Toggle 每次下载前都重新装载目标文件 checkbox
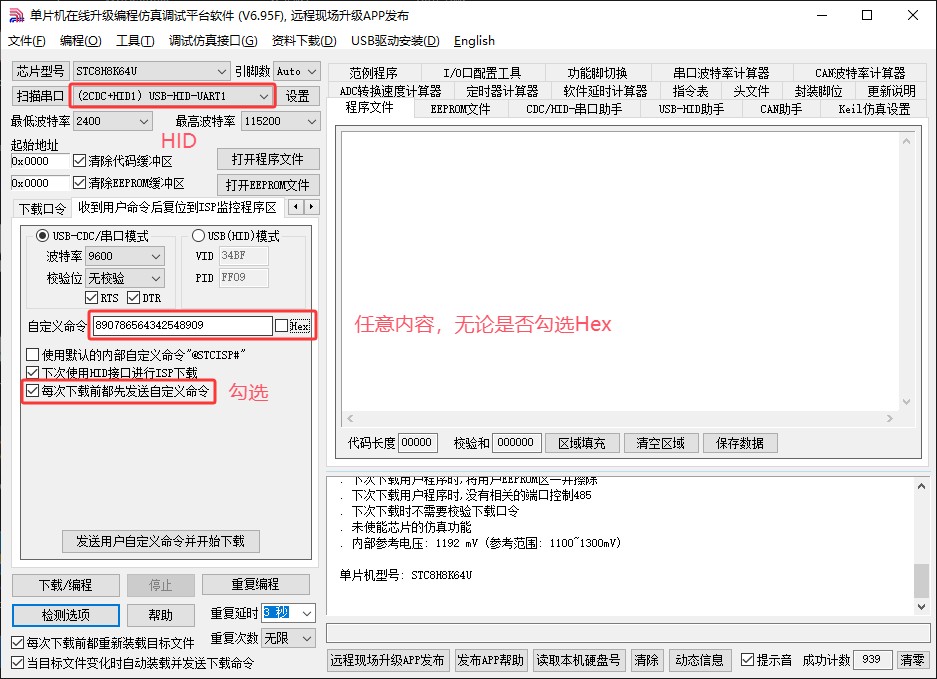937x679 pixels. coord(18,643)
